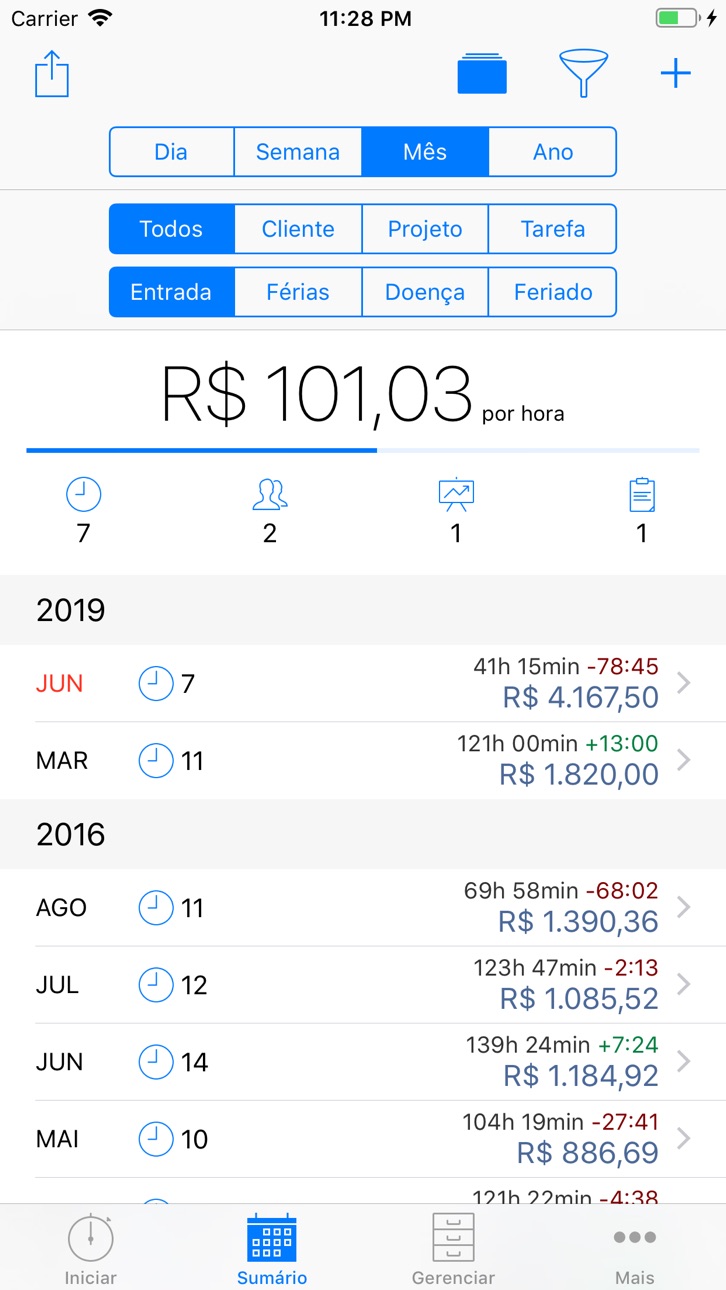
Task: Tap the 11:28 PM clock in status bar
Action: pos(365,18)
